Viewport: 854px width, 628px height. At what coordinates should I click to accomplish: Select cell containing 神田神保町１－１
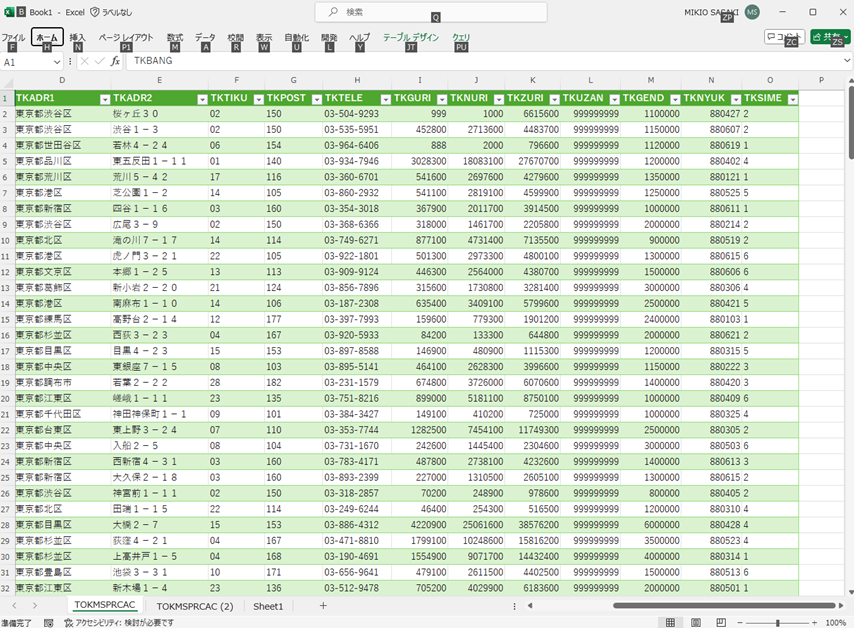[160, 414]
